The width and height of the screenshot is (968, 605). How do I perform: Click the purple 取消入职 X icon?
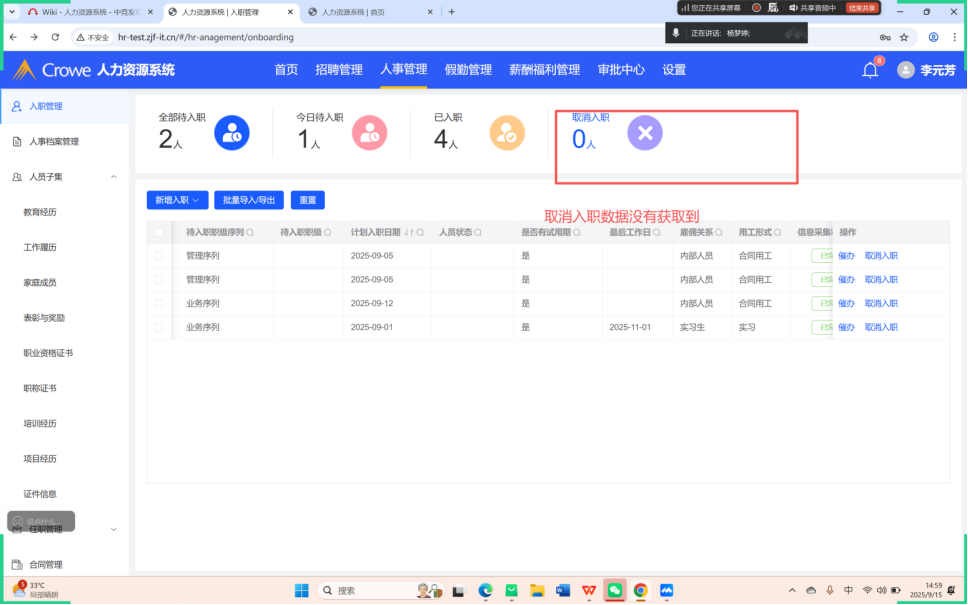click(x=645, y=133)
